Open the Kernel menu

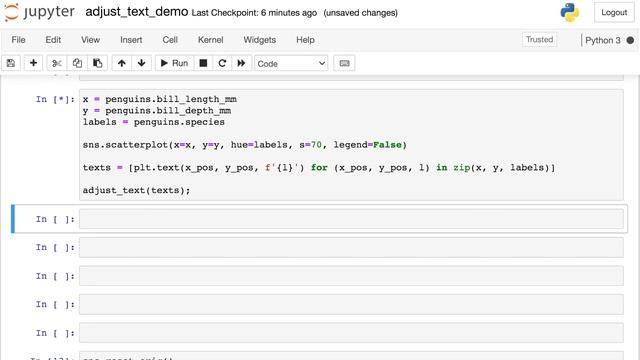click(x=210, y=40)
